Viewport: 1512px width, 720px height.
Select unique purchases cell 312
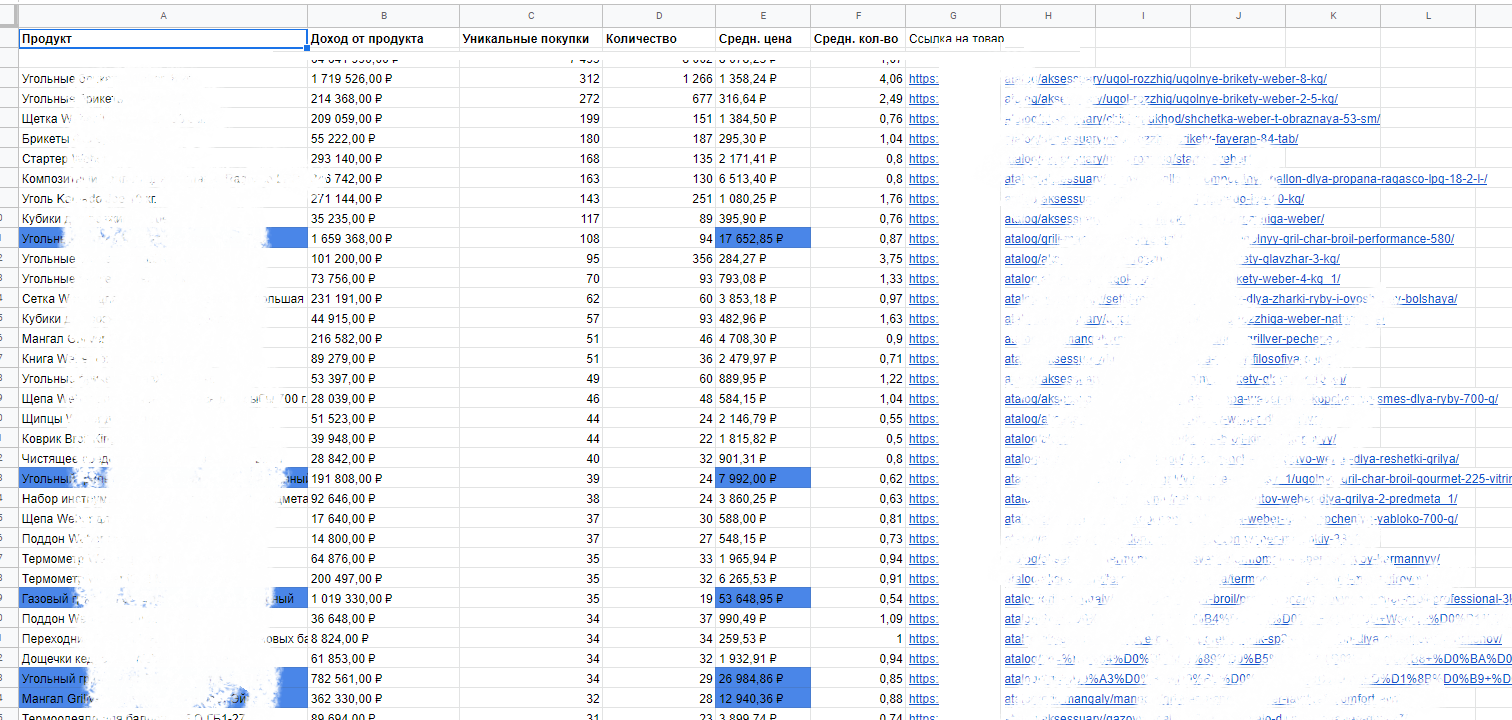(x=530, y=79)
